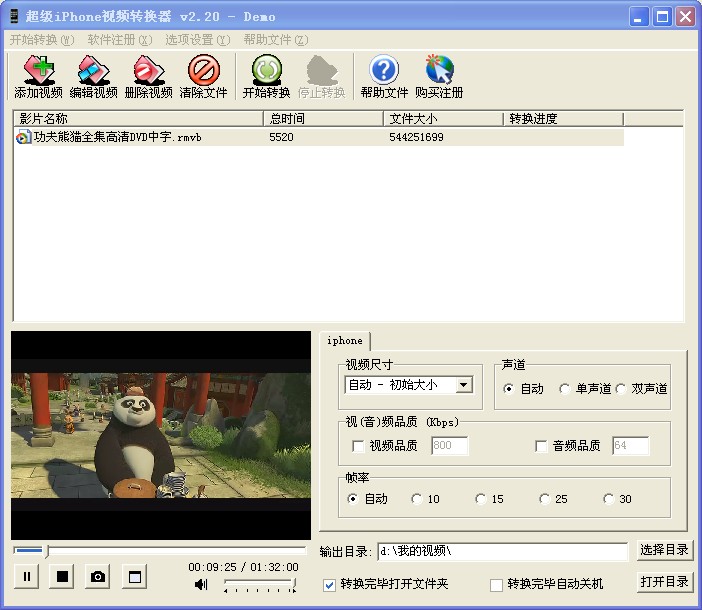Viewport: 702px width, 610px height.
Task: Maximize the converter window
Action: coord(662,17)
